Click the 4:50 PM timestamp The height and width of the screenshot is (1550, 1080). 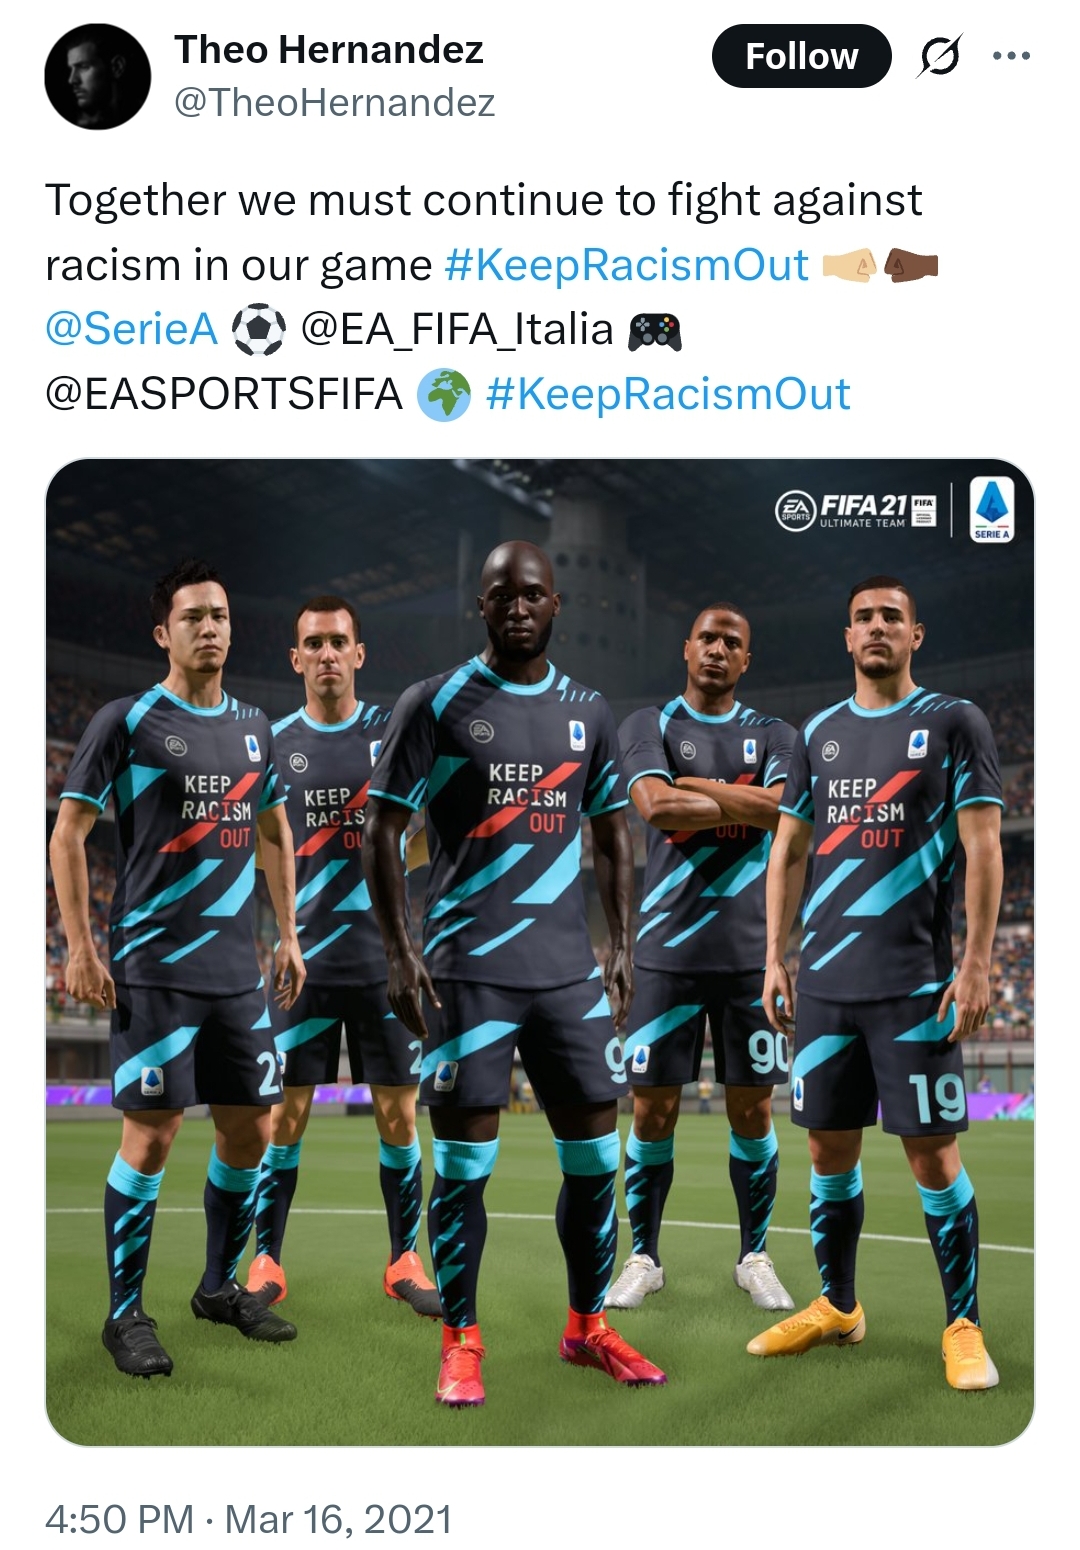(120, 1519)
